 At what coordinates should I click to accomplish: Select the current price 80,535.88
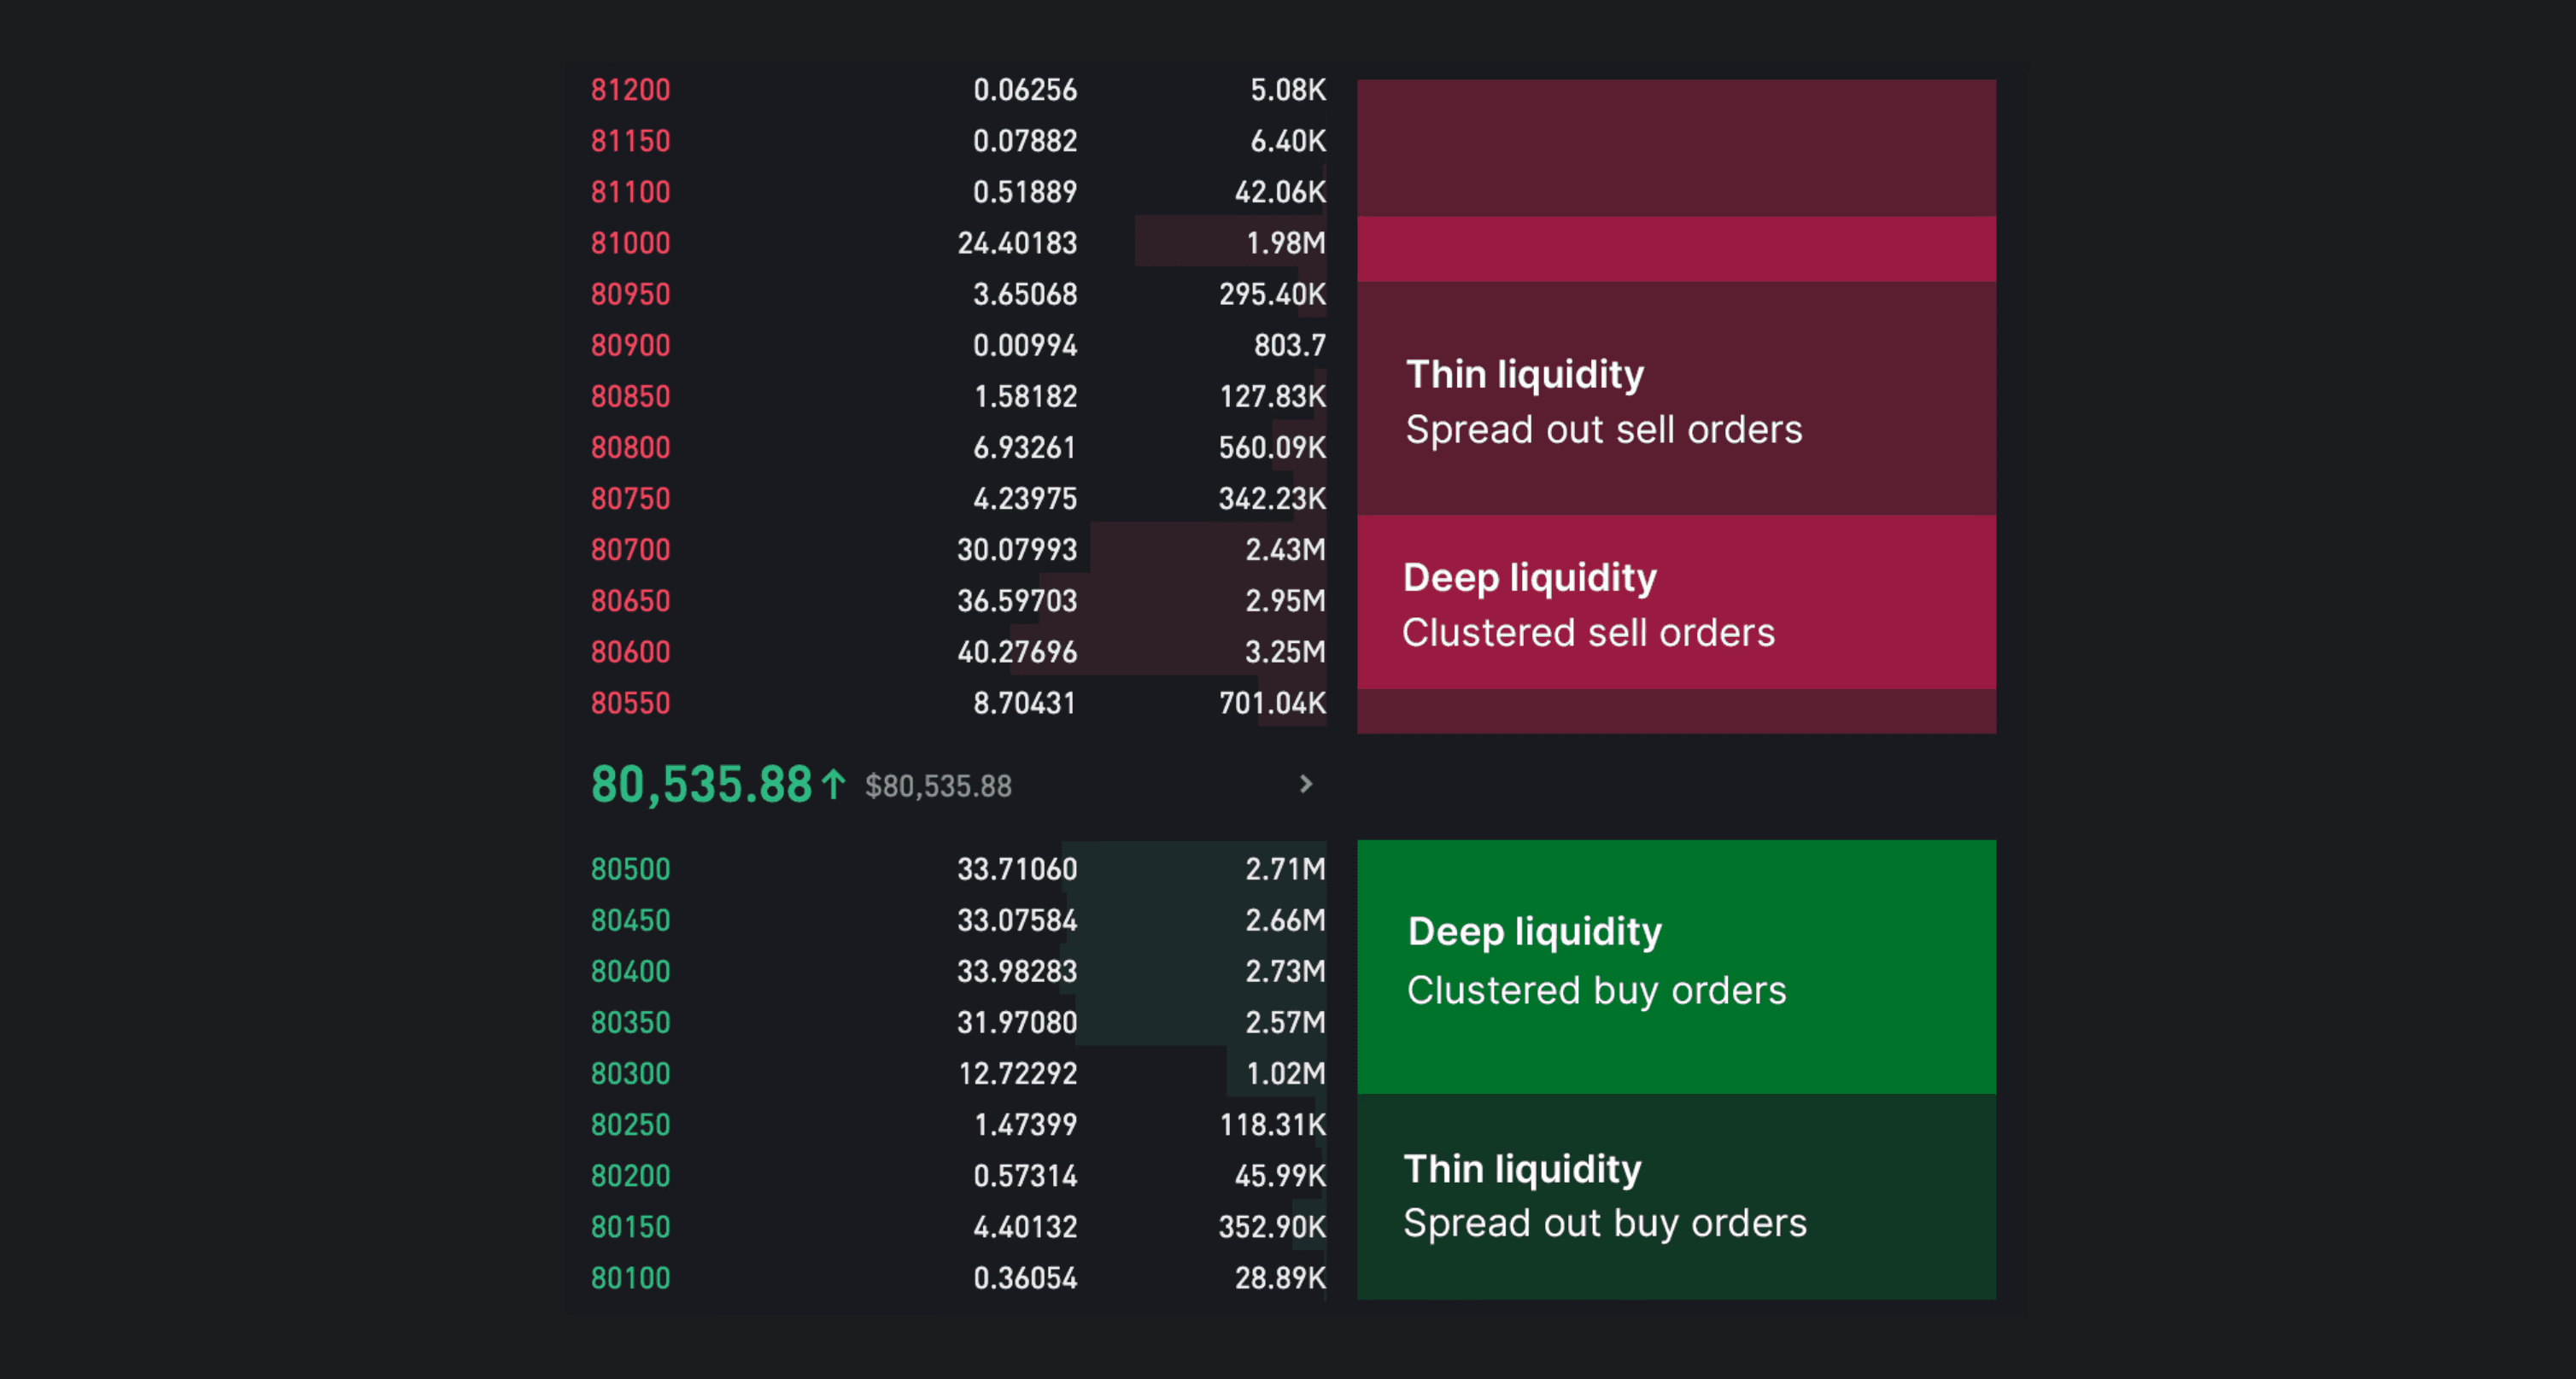(702, 785)
